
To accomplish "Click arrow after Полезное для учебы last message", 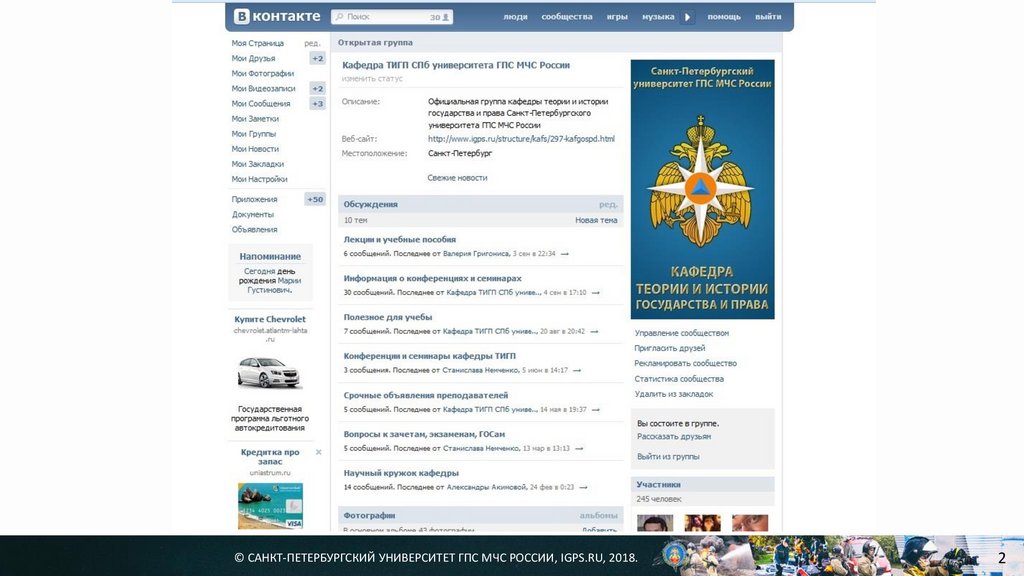I will (x=594, y=332).
